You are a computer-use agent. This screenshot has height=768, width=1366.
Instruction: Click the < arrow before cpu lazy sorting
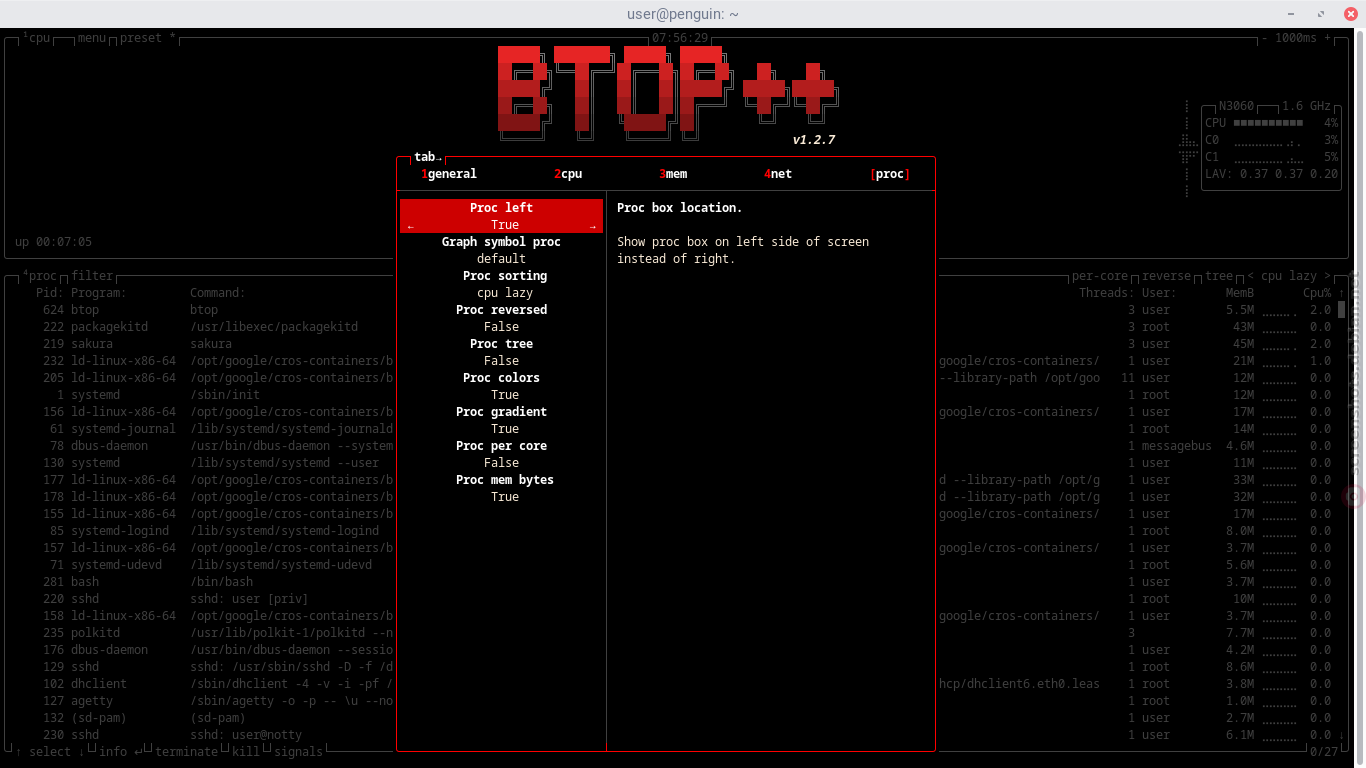click(x=1251, y=276)
